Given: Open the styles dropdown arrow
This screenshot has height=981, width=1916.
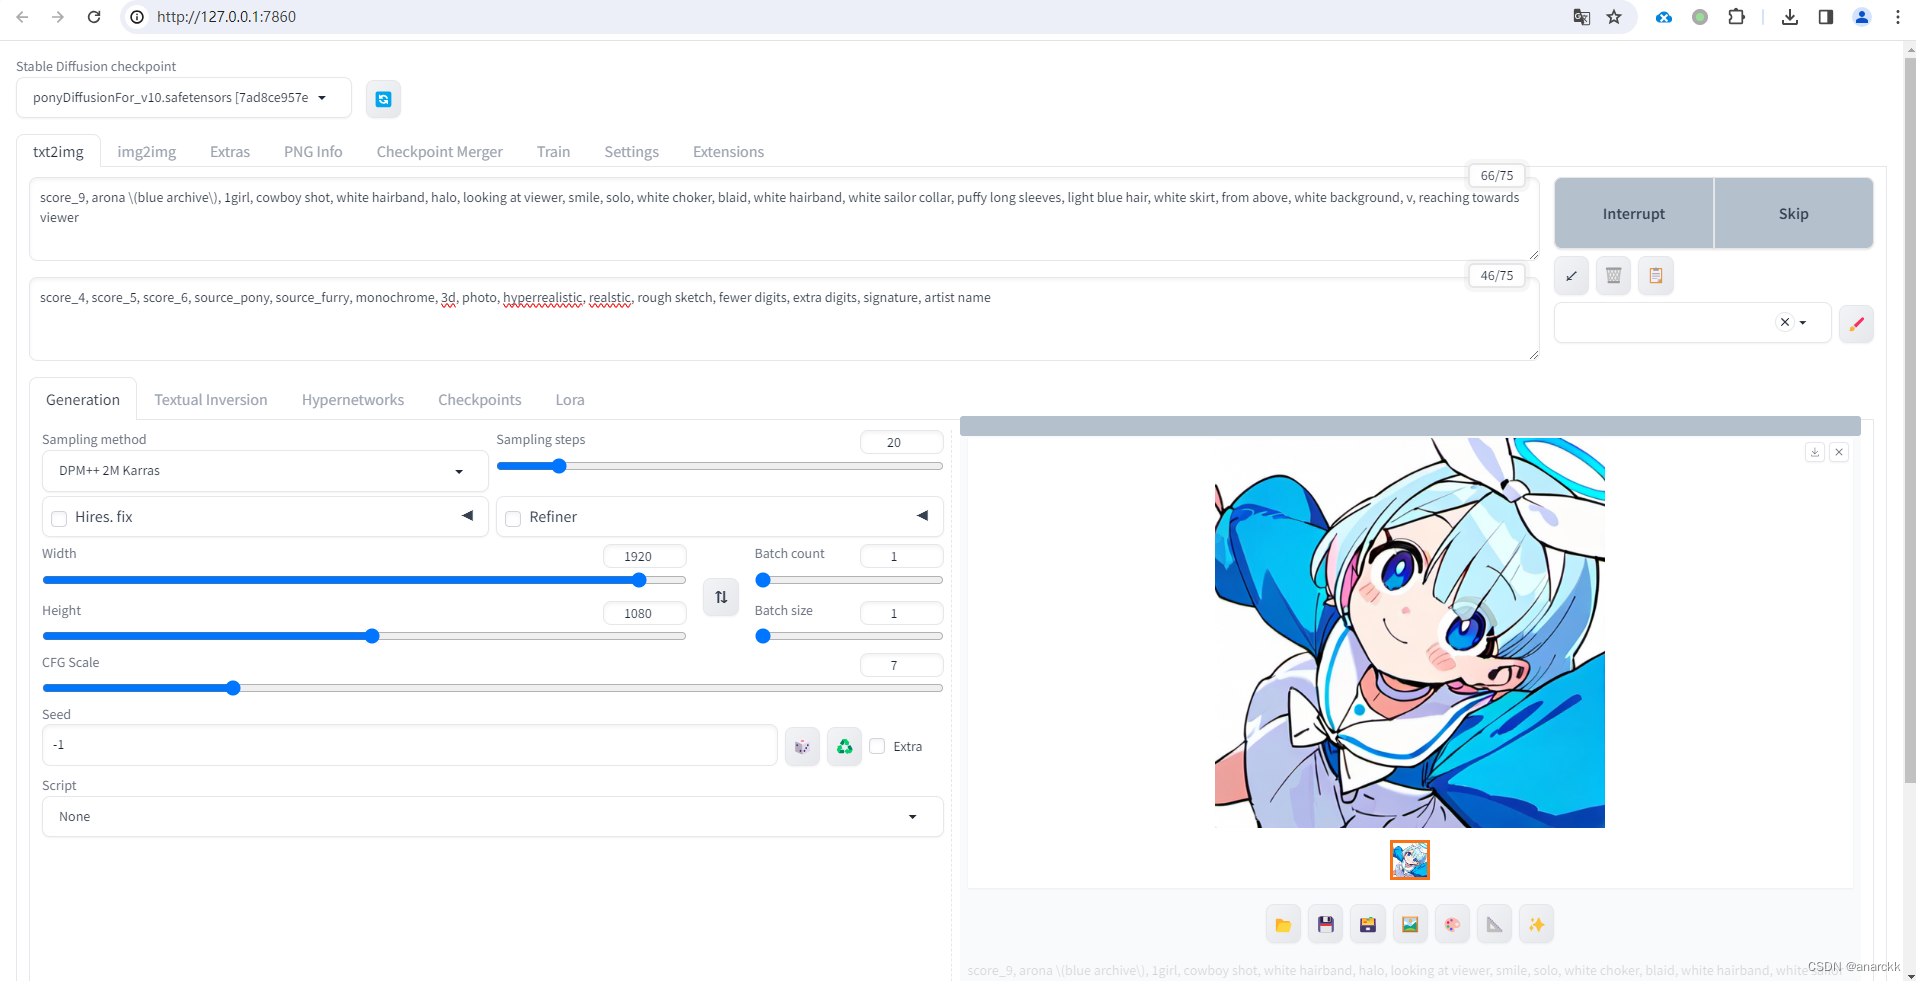Looking at the screenshot, I should [x=1803, y=323].
